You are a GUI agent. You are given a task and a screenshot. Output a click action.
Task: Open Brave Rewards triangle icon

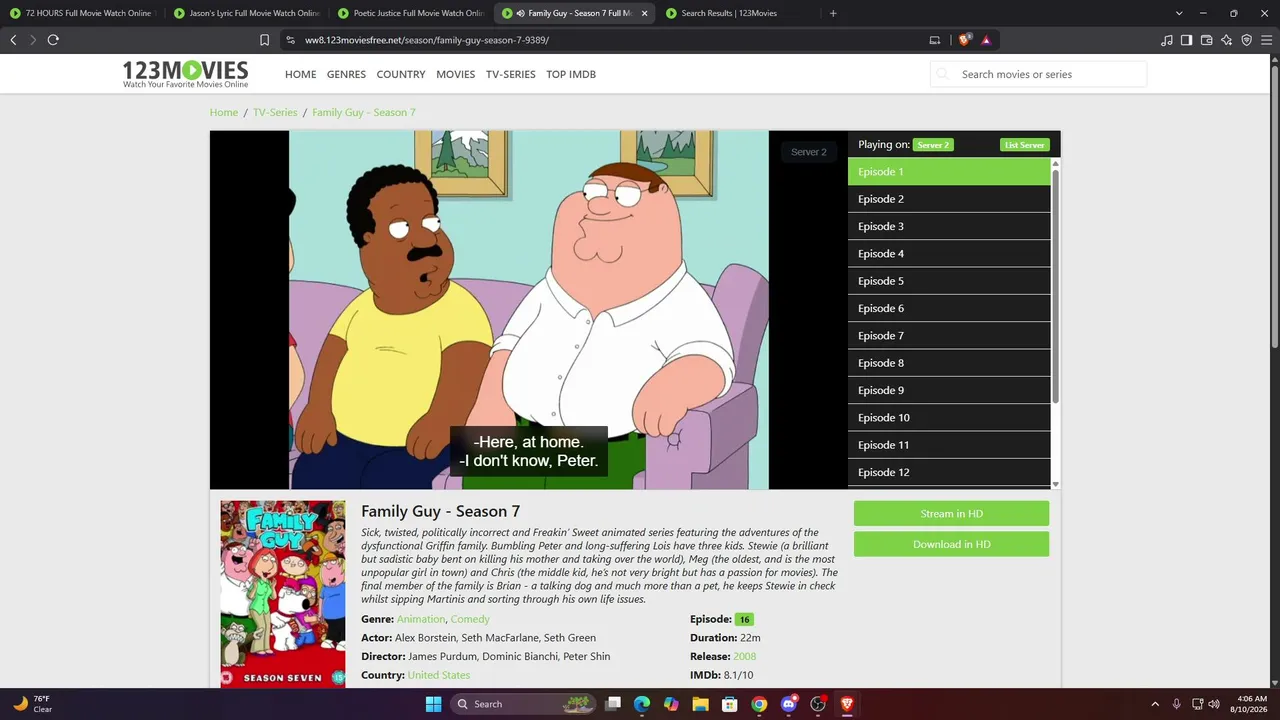[x=986, y=40]
